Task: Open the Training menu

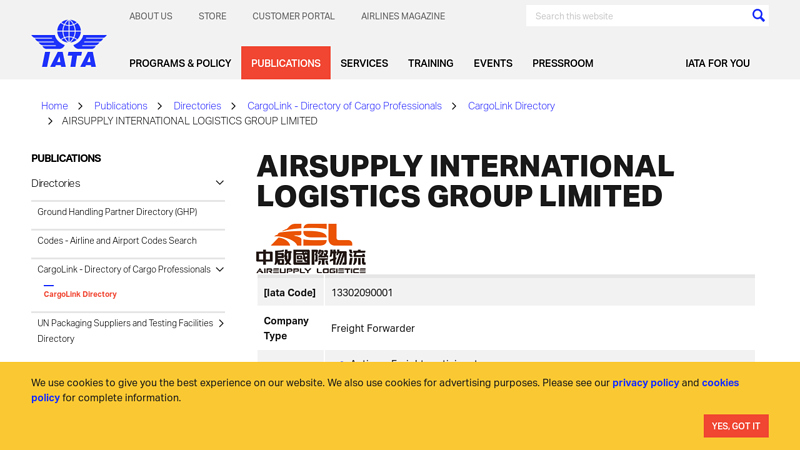Action: 431,63
